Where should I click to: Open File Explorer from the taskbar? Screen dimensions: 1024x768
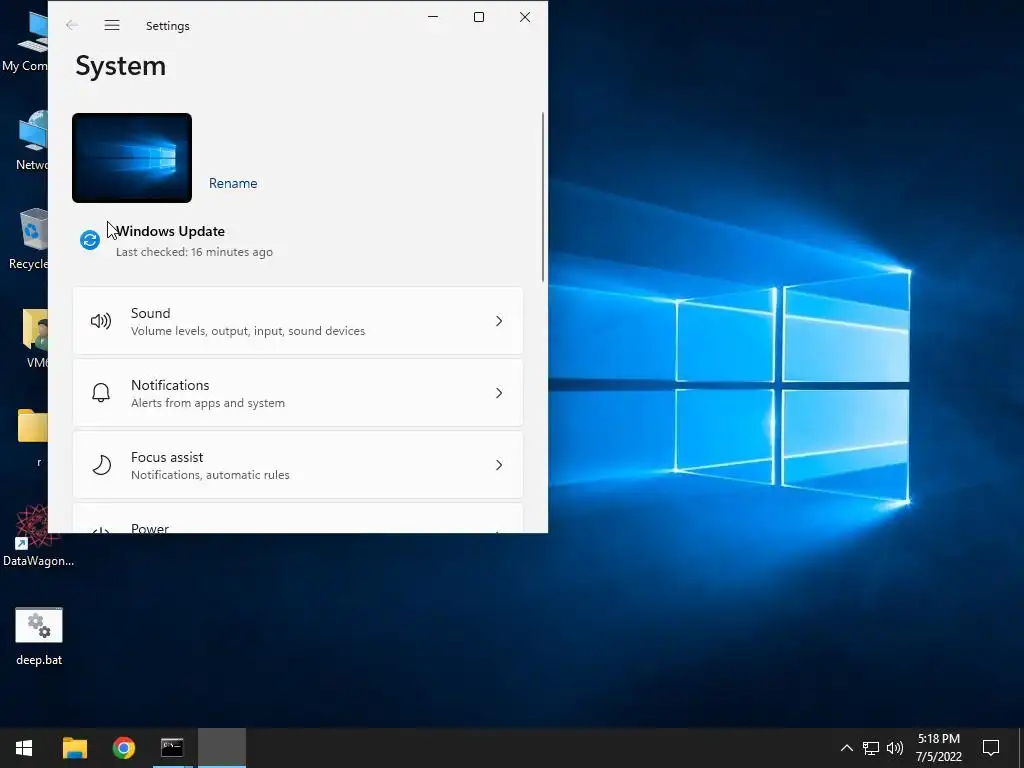coord(74,748)
